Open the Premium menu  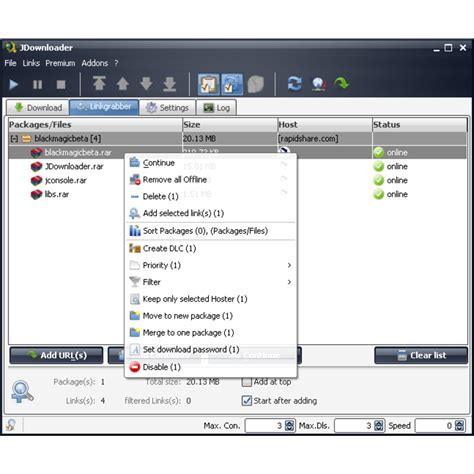60,63
